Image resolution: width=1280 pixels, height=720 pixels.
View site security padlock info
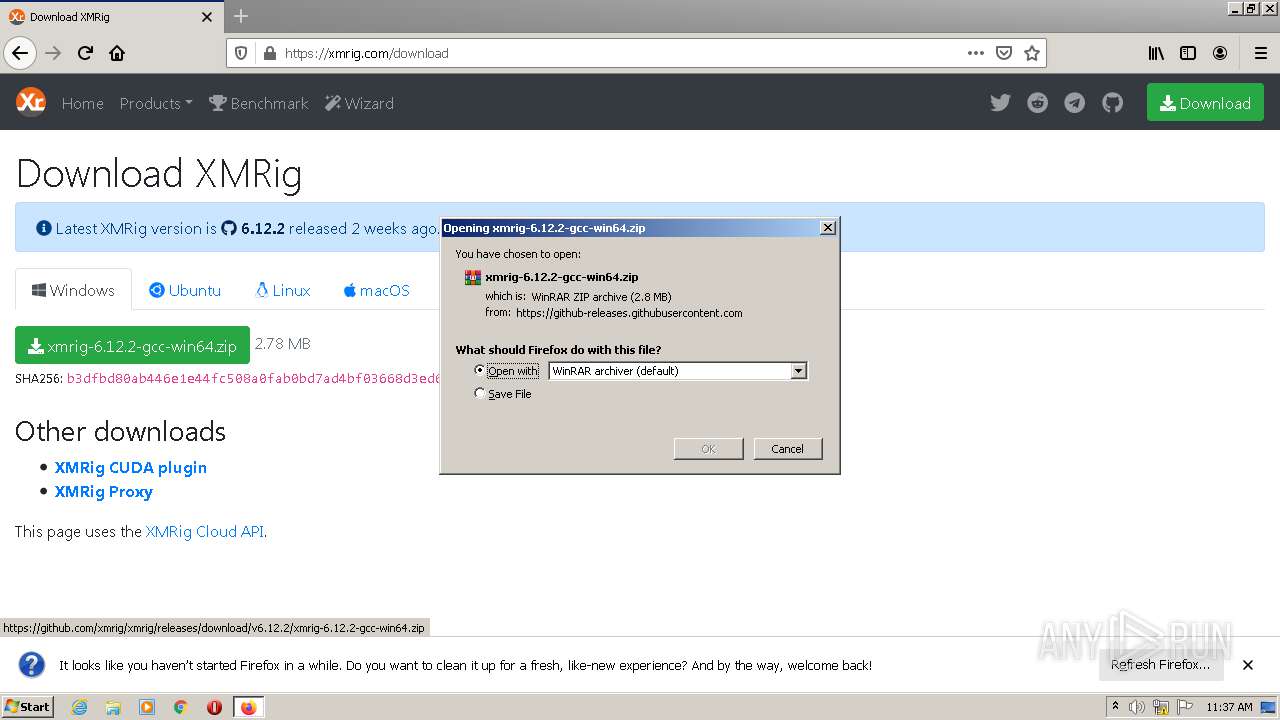point(269,53)
